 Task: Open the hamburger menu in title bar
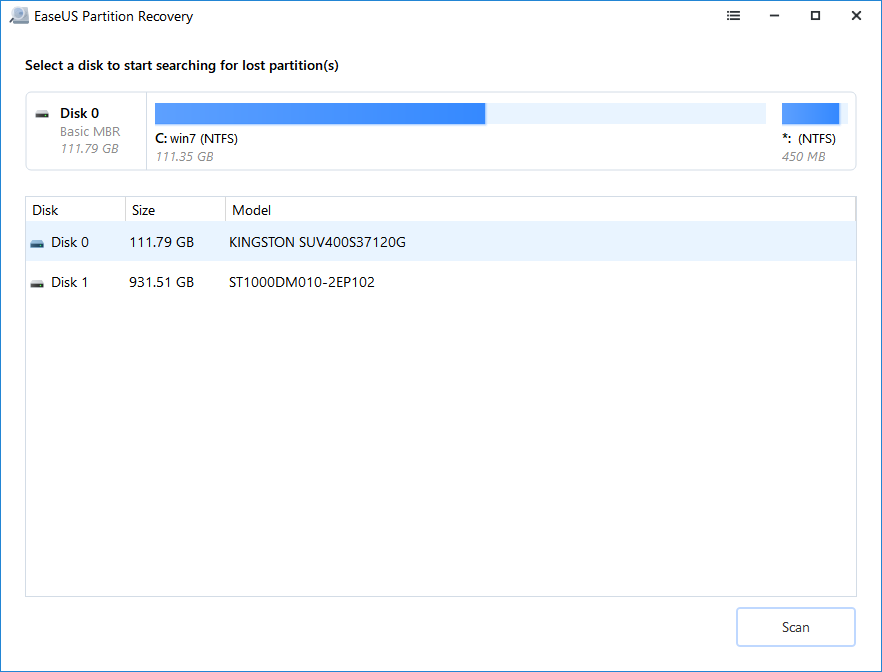click(734, 16)
